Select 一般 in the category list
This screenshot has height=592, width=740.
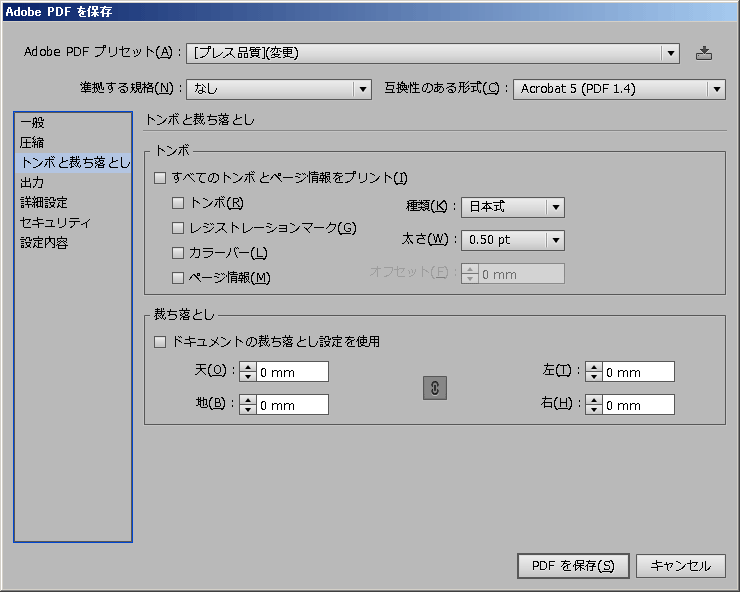pos(33,122)
